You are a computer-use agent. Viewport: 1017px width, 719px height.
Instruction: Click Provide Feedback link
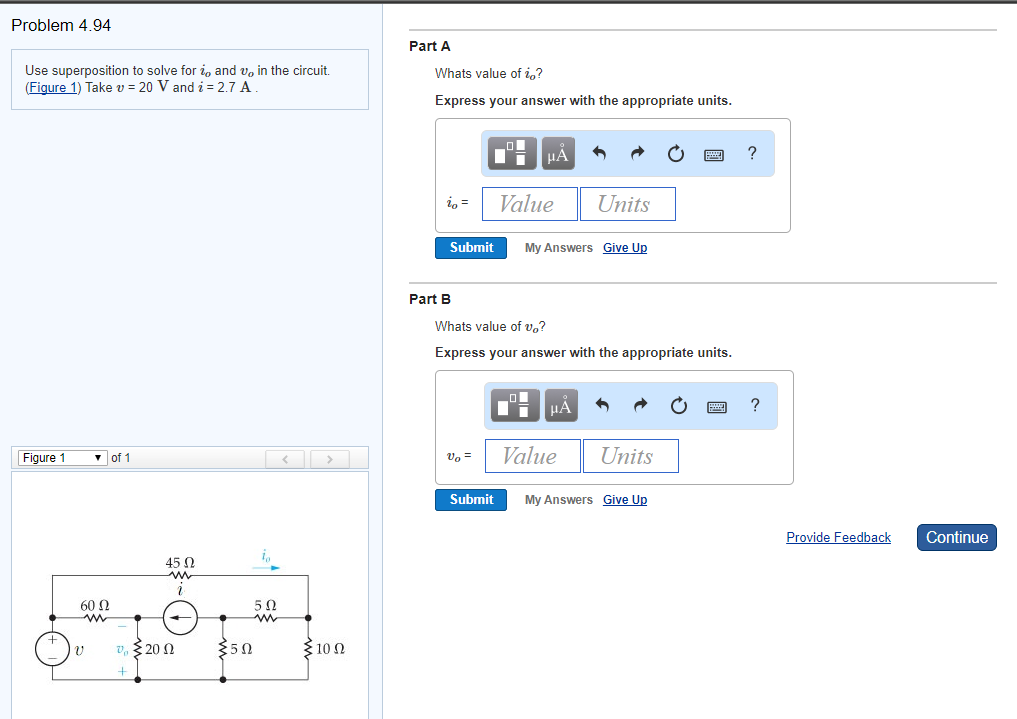coord(838,537)
